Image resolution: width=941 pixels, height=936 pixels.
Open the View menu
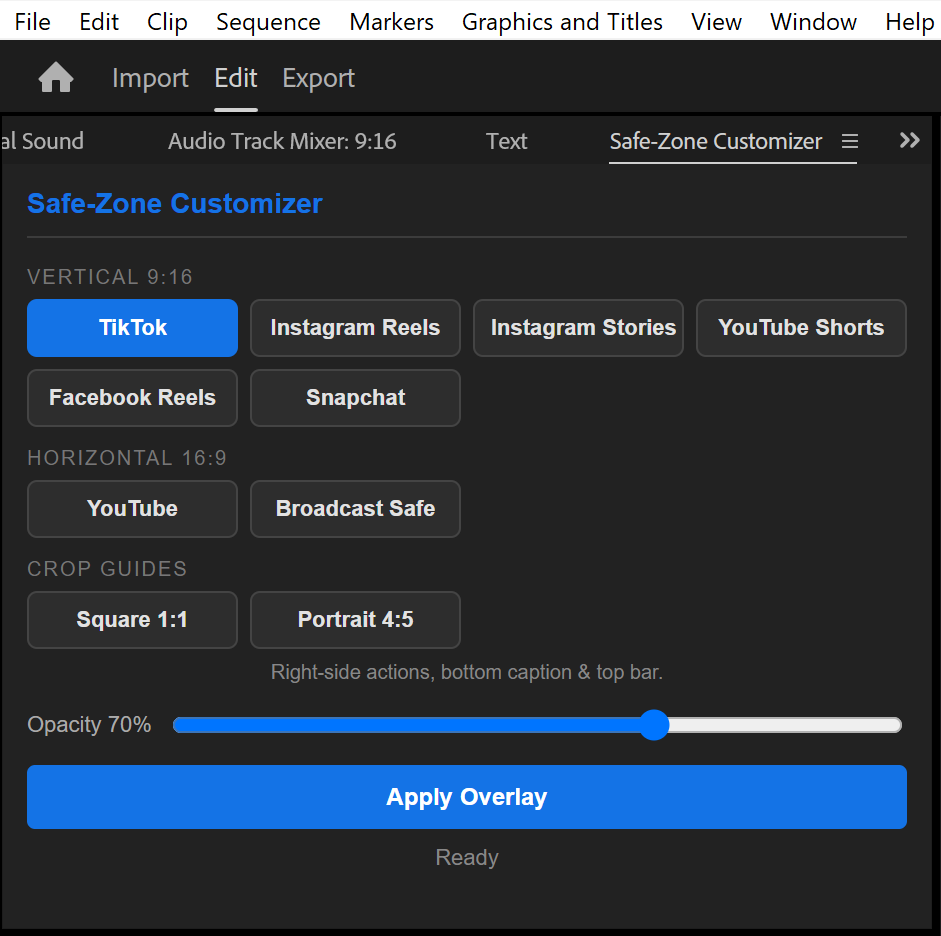[x=716, y=22]
